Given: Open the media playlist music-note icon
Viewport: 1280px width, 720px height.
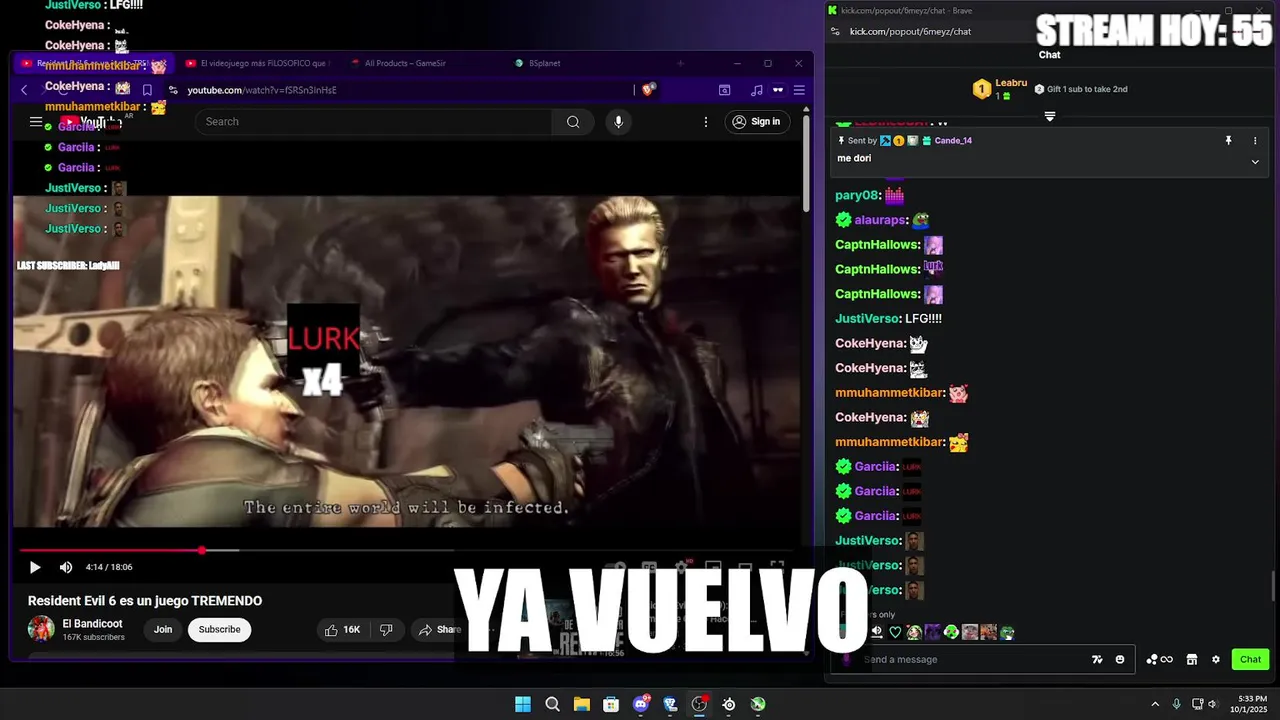Looking at the screenshot, I should (x=756, y=90).
